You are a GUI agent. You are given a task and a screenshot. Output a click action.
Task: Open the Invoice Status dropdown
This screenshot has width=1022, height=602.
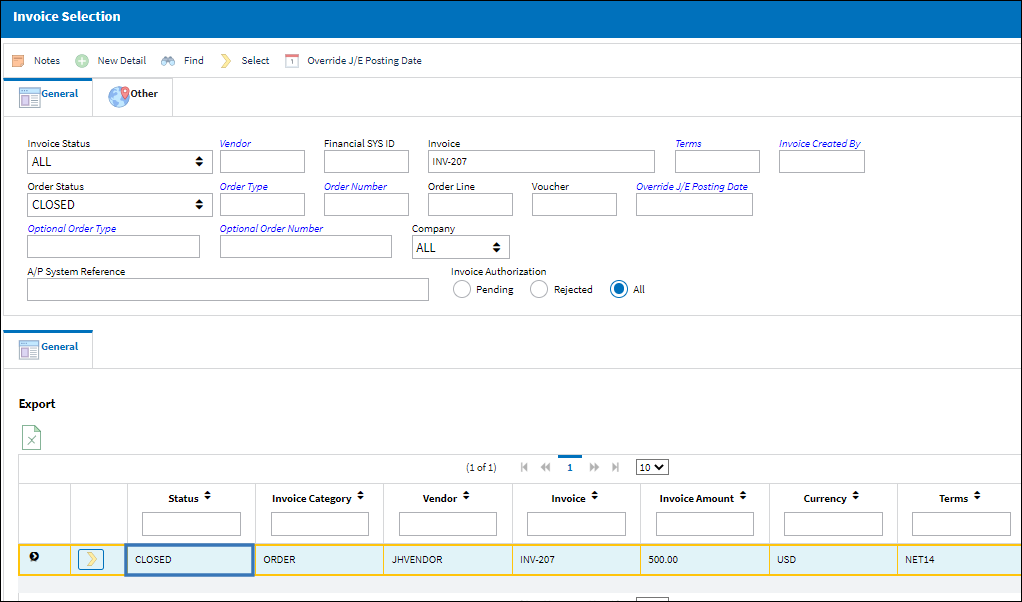[120, 162]
